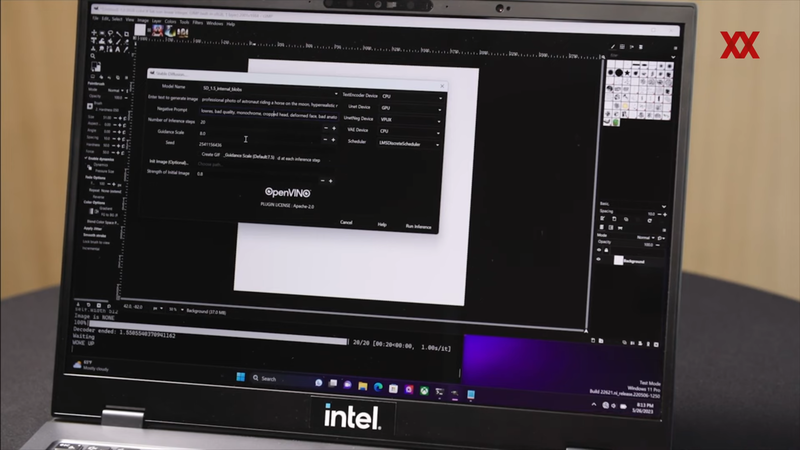The image size is (800, 450).
Task: Select the Move tool in GIMP toolbox
Action: tap(93, 33)
